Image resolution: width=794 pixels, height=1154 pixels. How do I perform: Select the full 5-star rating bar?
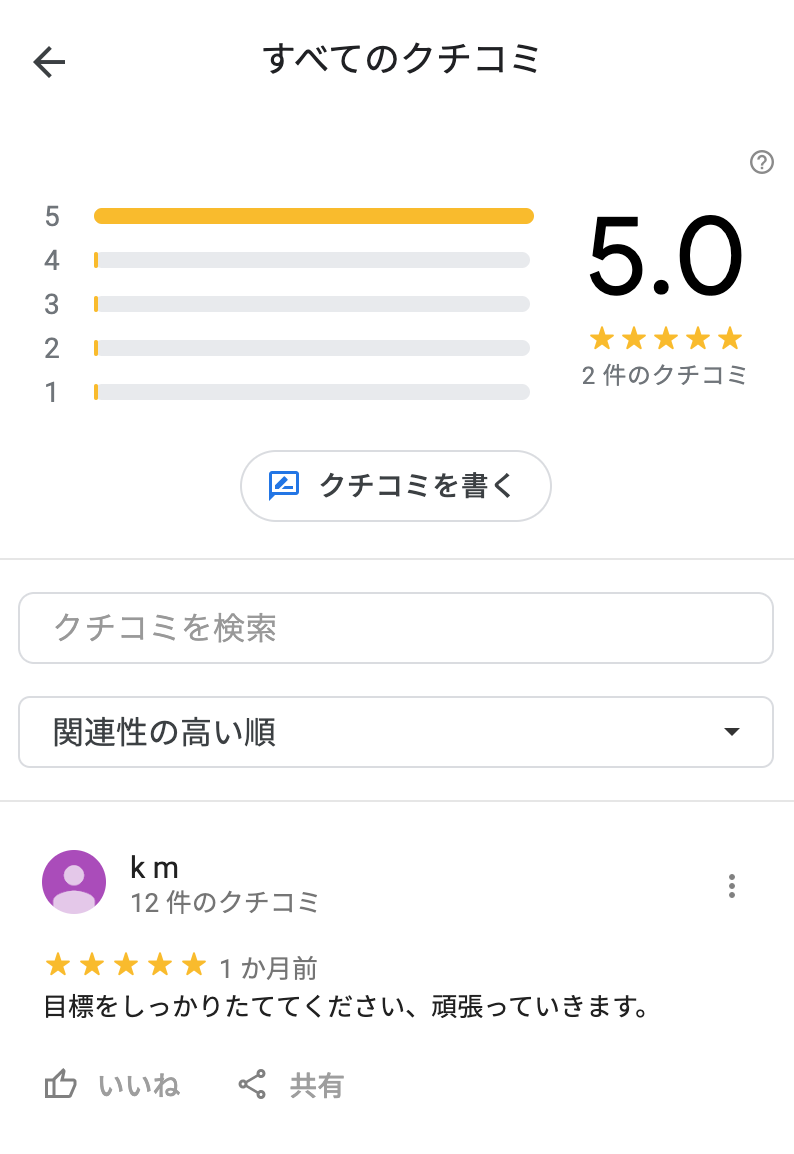coord(313,216)
